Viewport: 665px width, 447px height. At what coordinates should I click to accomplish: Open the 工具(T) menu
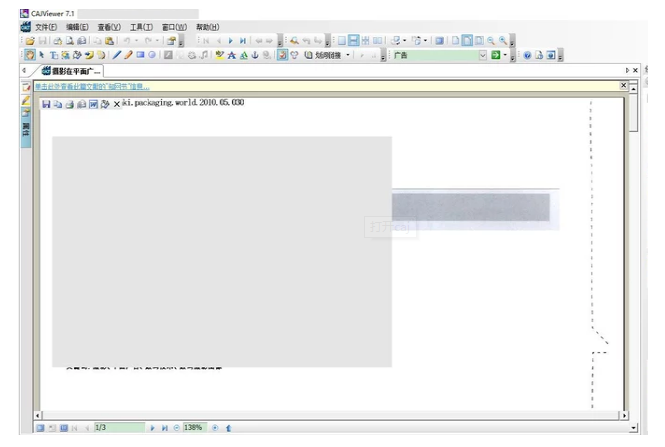click(x=141, y=27)
